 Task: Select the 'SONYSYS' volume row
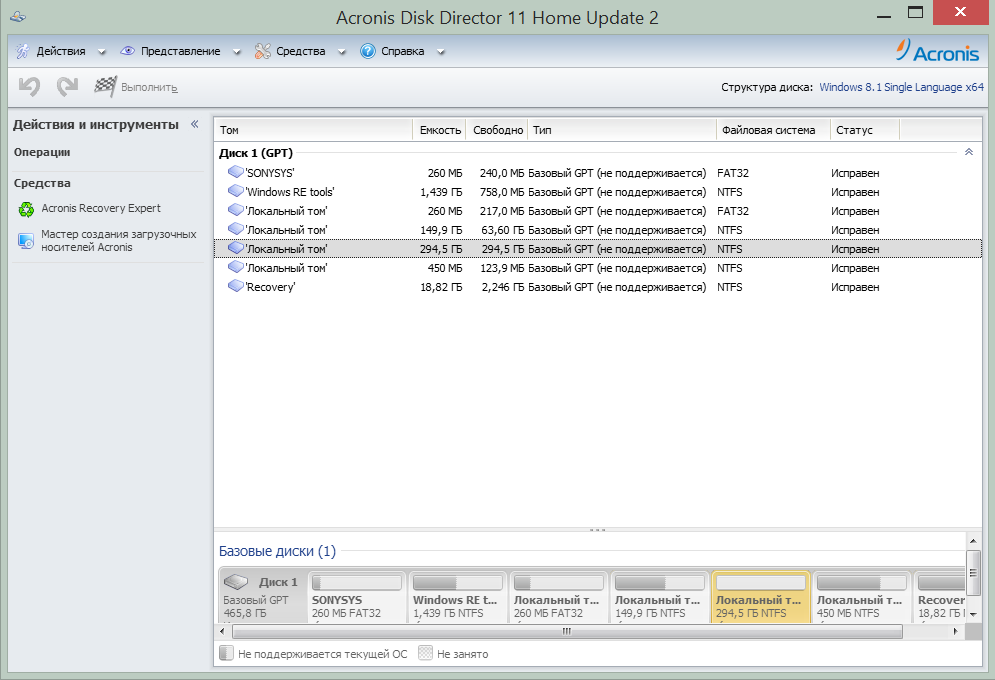[598, 173]
